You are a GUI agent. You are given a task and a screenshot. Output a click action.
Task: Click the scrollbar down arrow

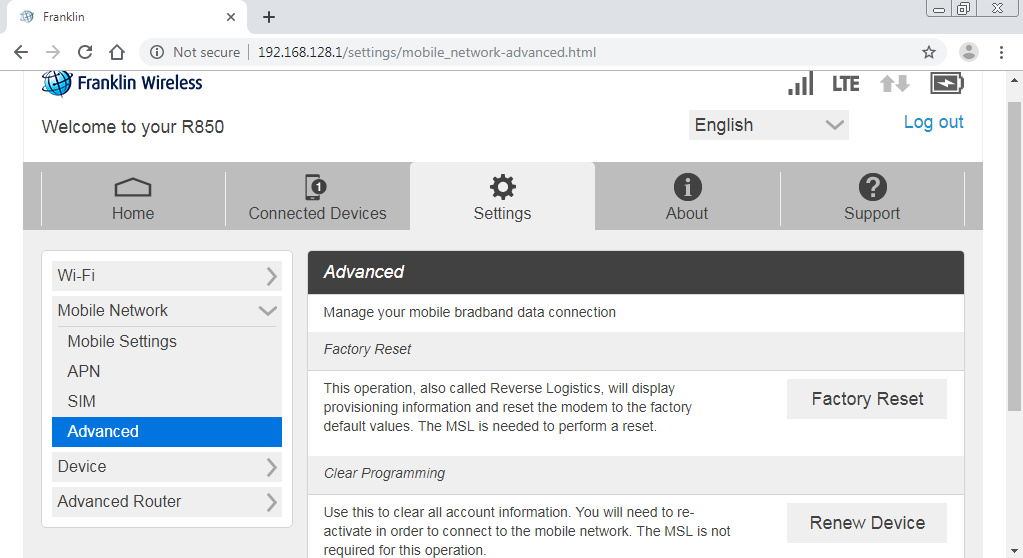[1014, 551]
